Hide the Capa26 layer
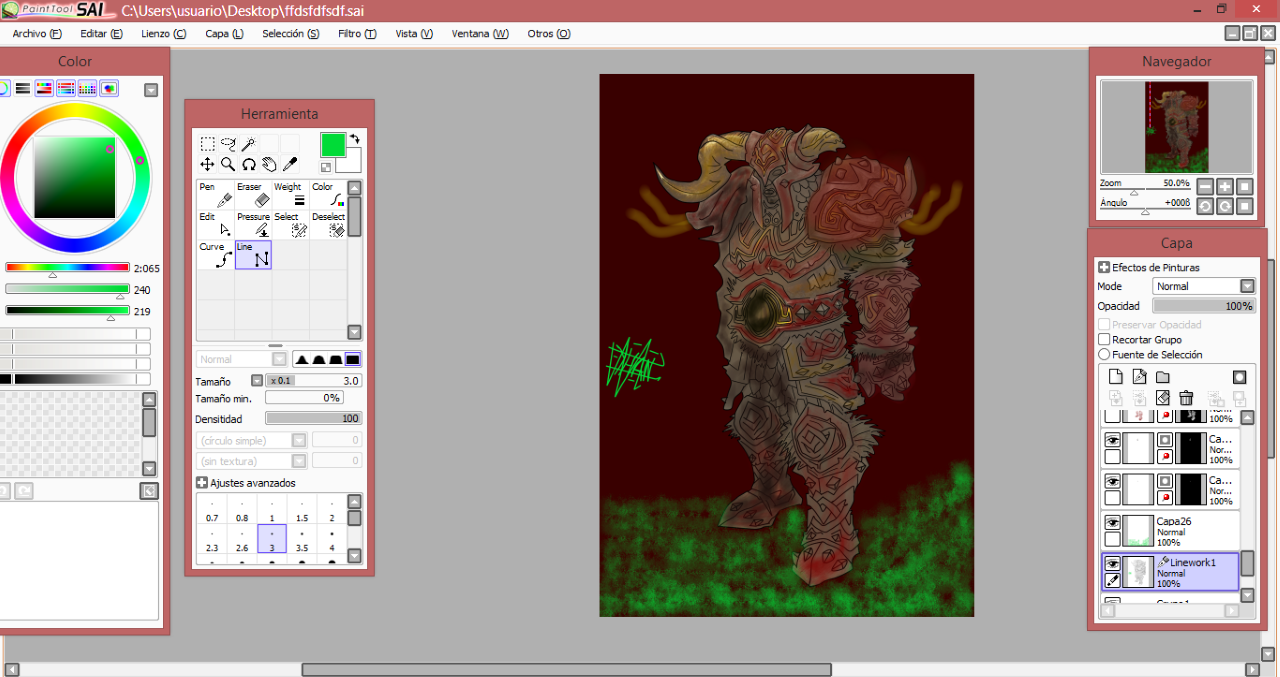This screenshot has height=677, width=1280. (1112, 523)
